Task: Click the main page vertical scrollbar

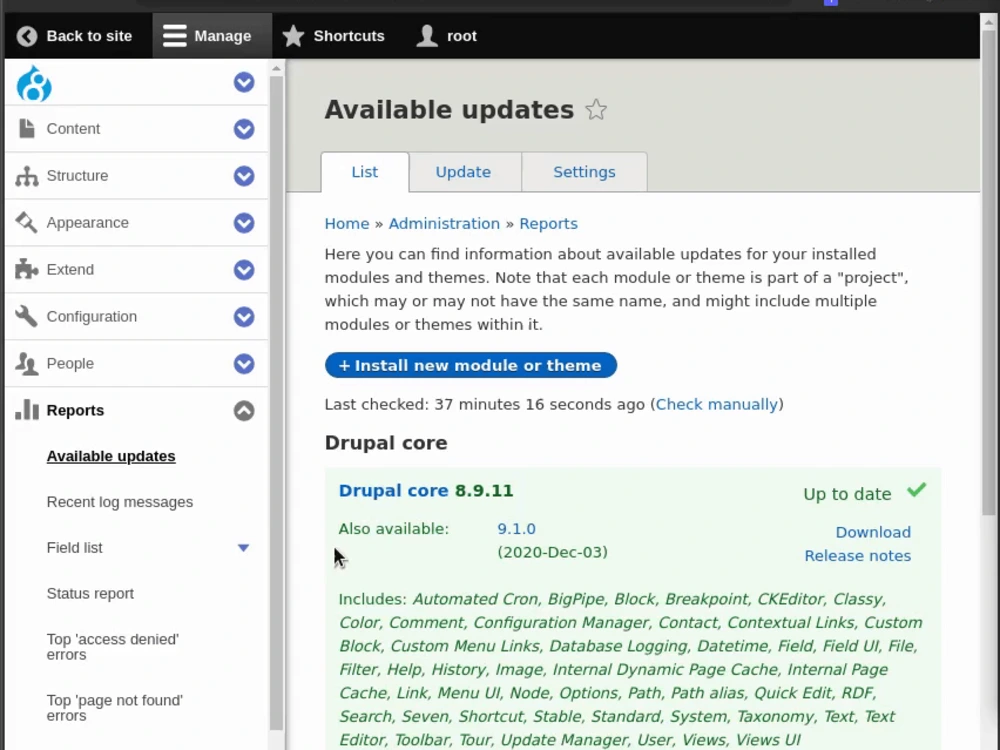Action: point(989,271)
